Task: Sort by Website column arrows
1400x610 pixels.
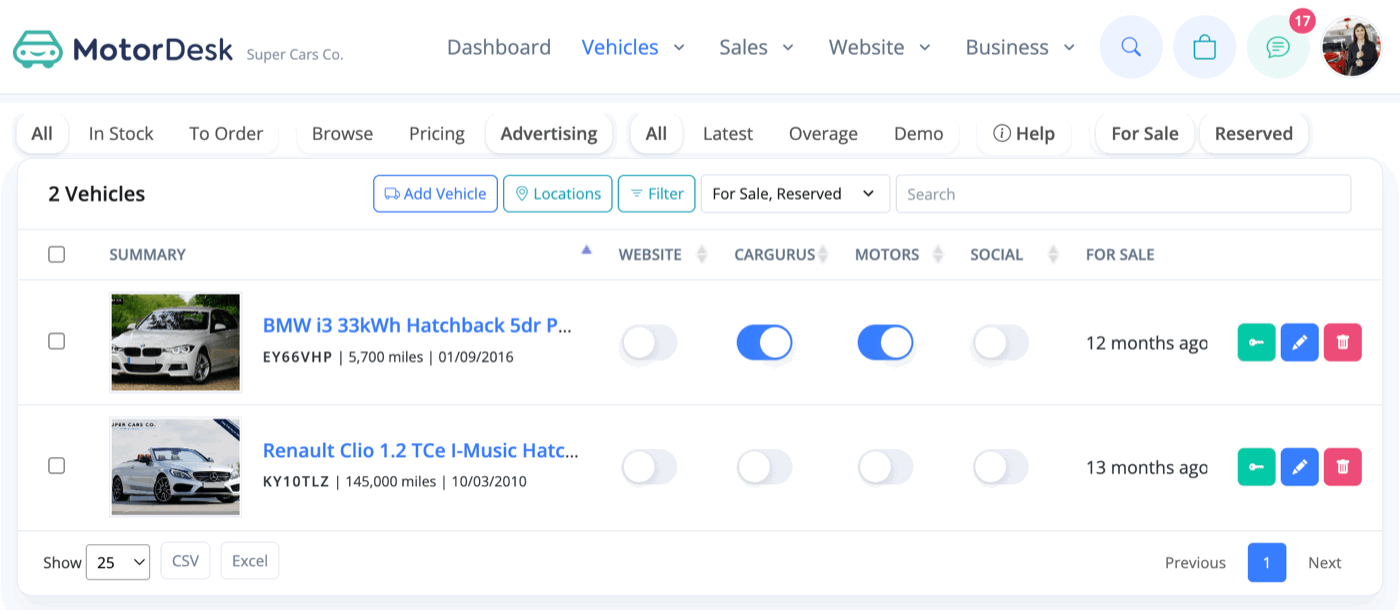Action: point(702,255)
